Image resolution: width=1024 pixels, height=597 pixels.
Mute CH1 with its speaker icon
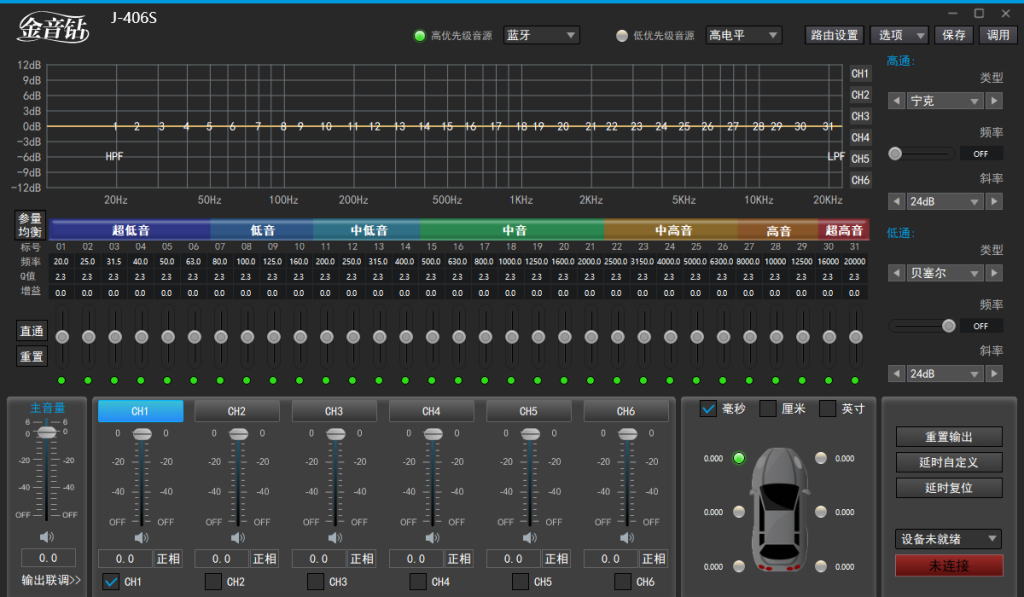[141, 538]
